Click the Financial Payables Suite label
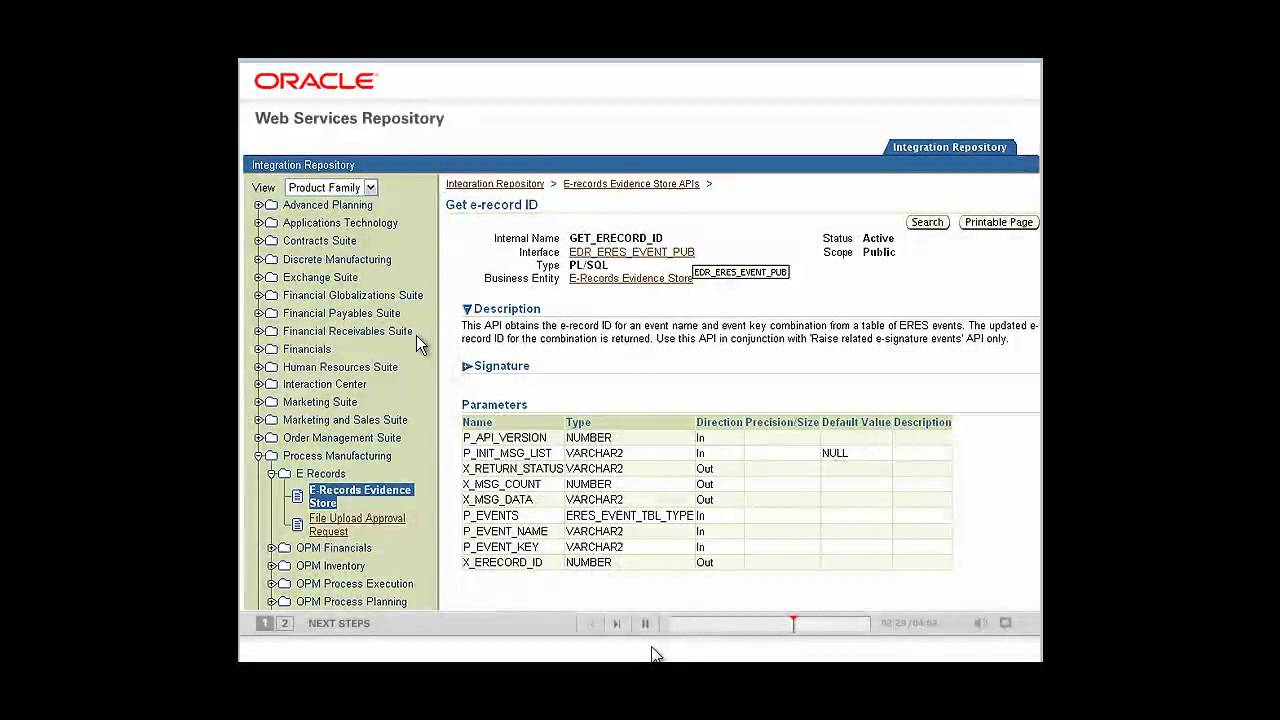Viewport: 1280px width, 720px height. click(341, 313)
